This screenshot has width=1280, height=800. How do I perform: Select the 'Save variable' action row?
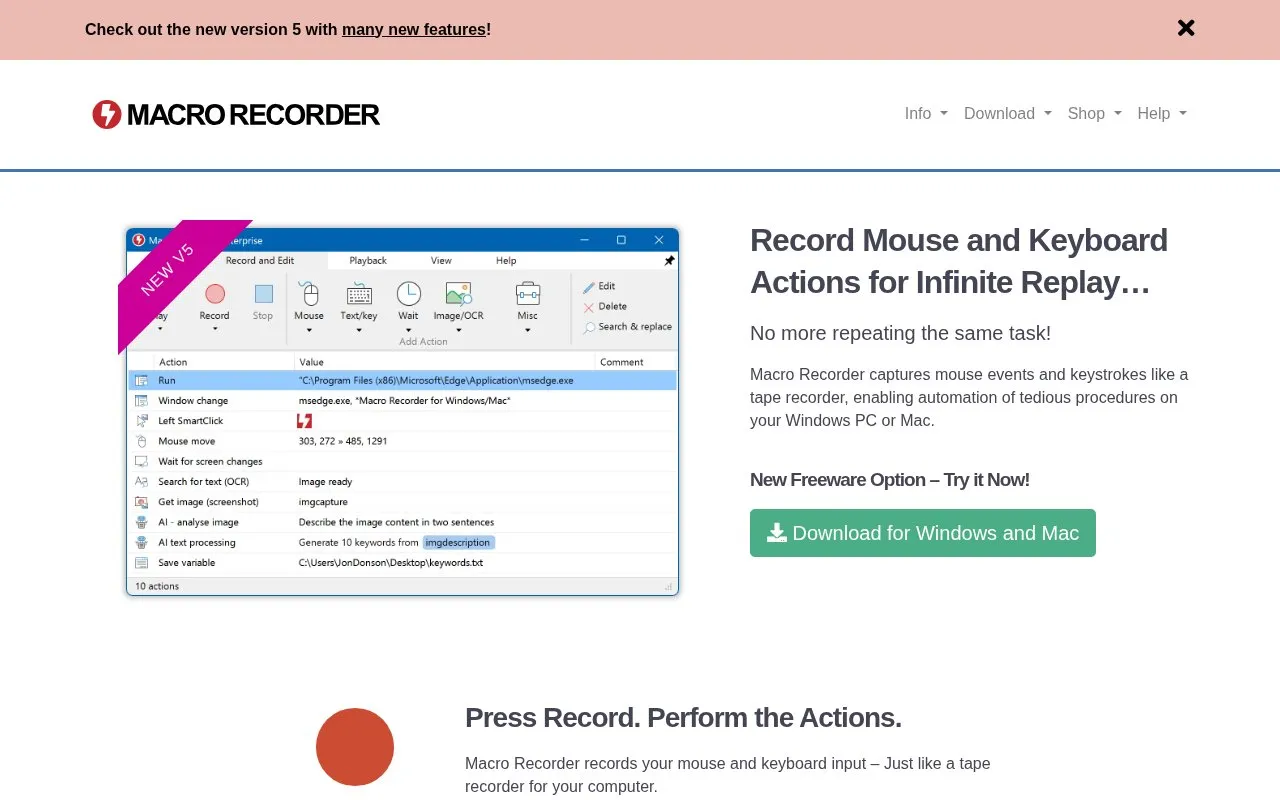coord(403,563)
